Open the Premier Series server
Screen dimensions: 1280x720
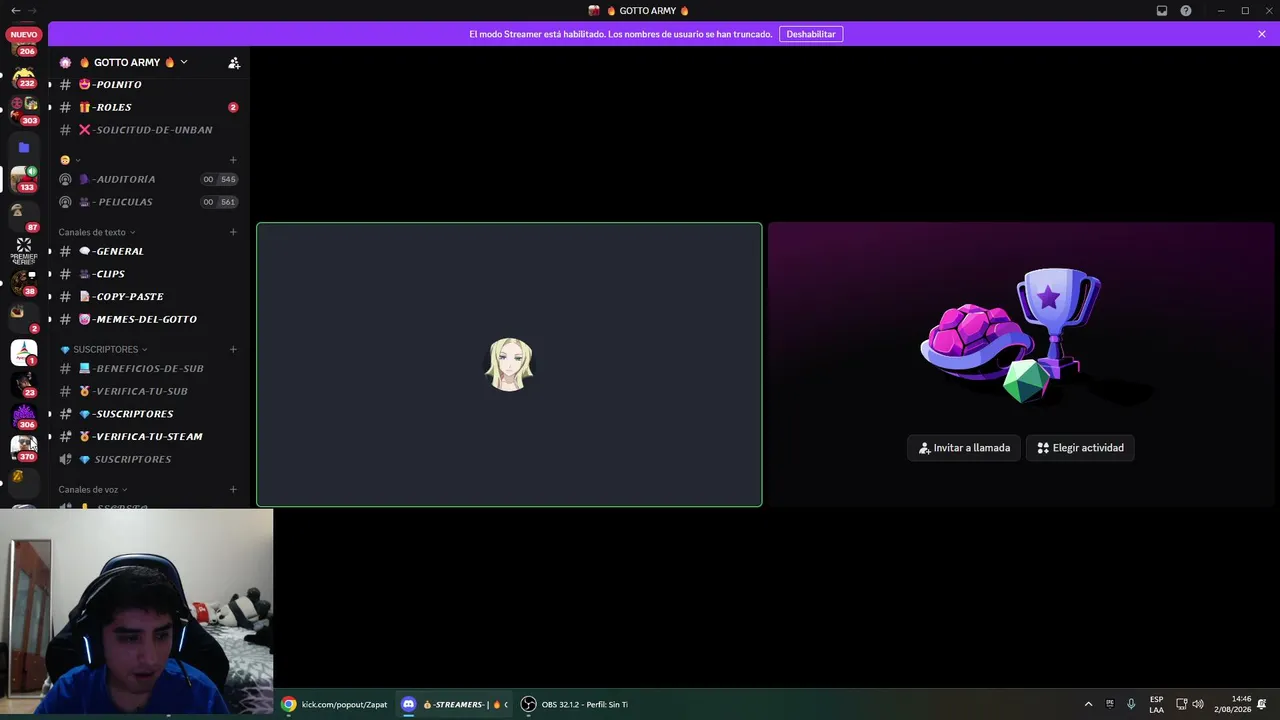coord(24,250)
